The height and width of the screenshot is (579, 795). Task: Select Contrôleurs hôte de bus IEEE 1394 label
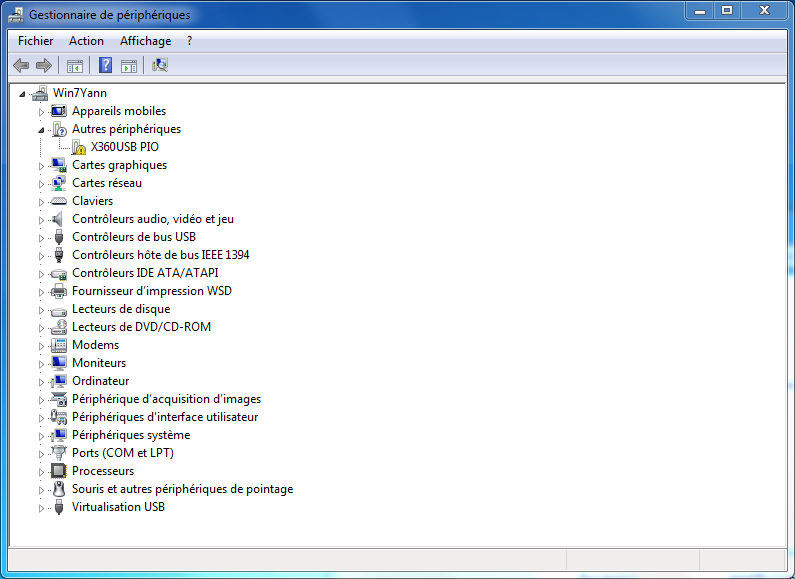[x=161, y=255]
